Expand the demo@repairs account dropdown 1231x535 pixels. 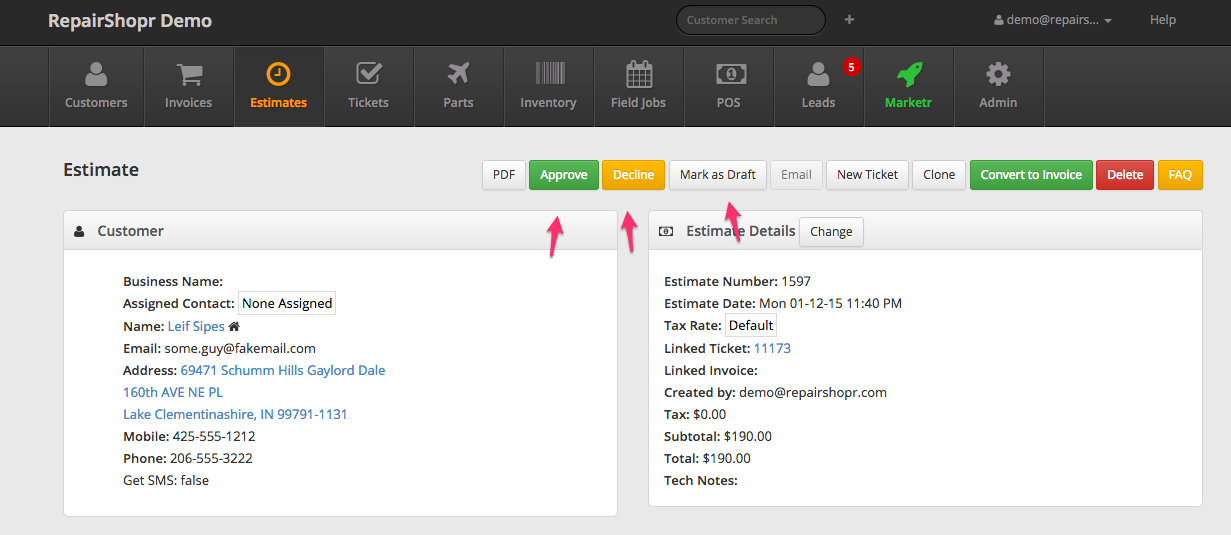click(1053, 20)
